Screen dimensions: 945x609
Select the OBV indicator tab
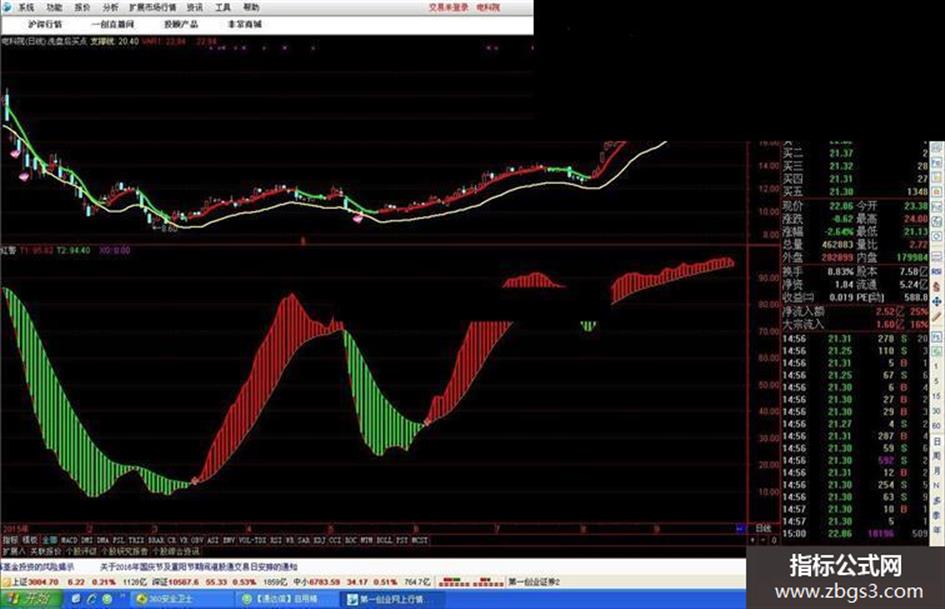coord(196,540)
